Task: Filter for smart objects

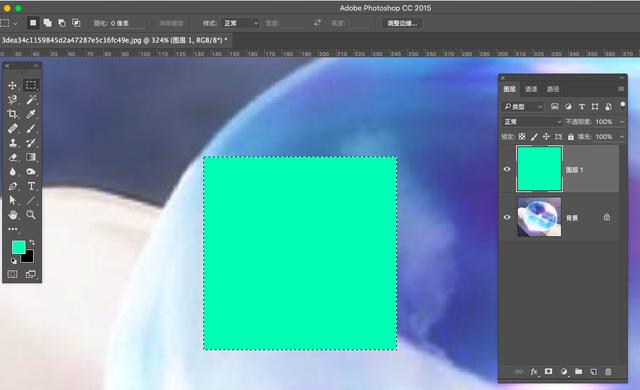Action: tap(609, 107)
